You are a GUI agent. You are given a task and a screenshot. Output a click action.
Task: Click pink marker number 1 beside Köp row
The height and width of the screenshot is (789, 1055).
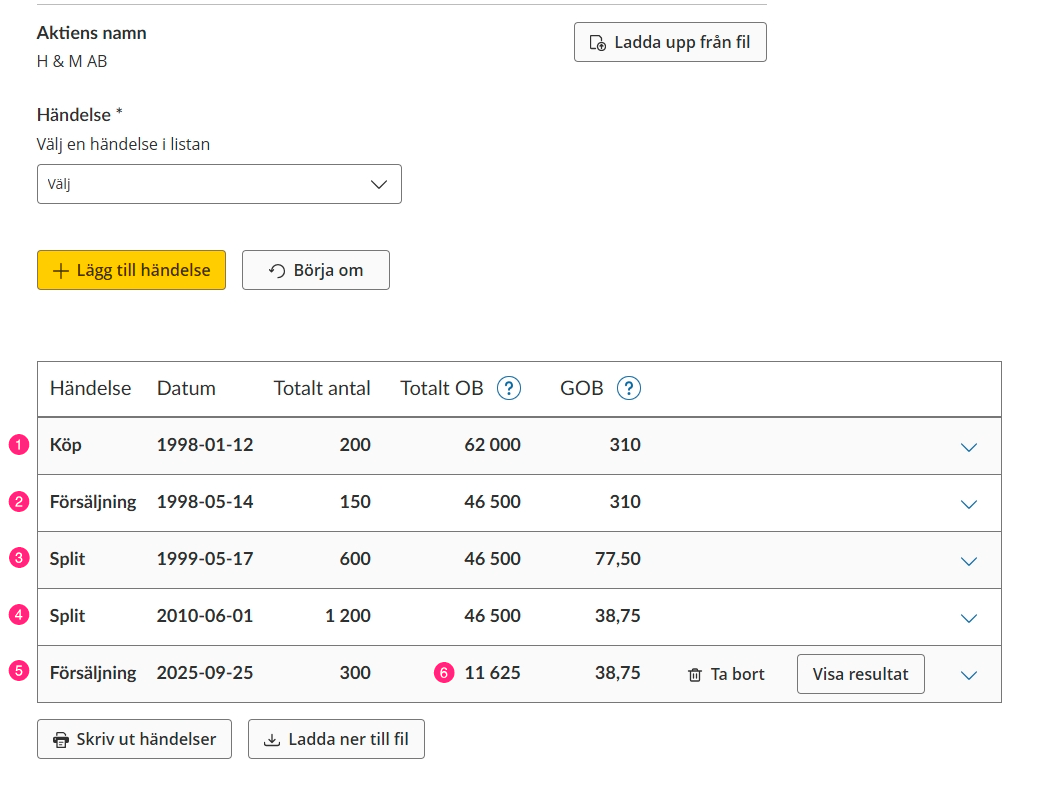pyautogui.click(x=19, y=445)
